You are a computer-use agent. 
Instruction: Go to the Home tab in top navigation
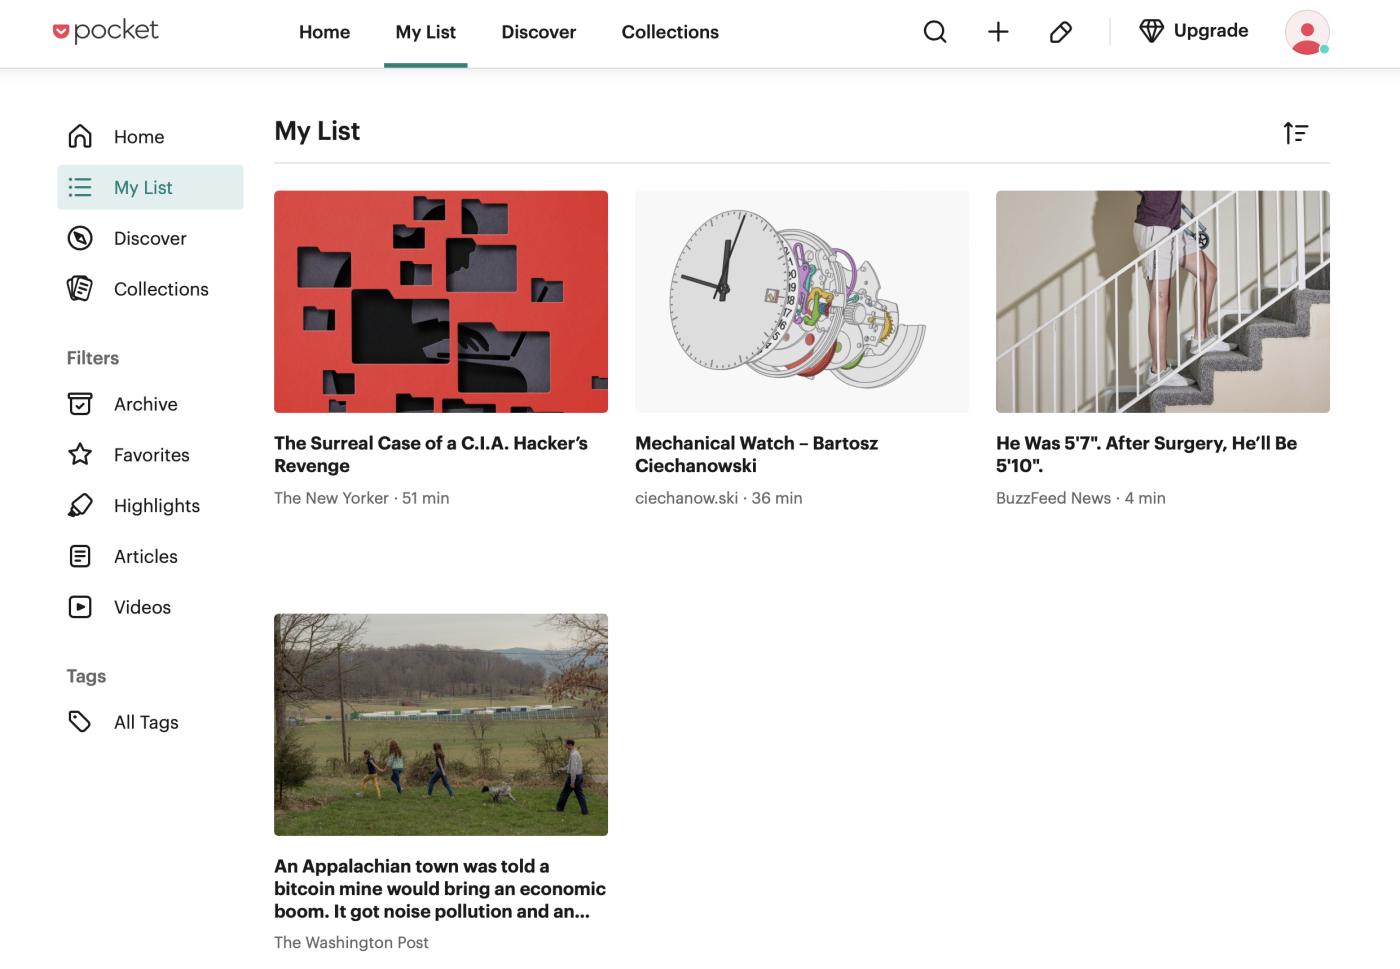coord(324,32)
